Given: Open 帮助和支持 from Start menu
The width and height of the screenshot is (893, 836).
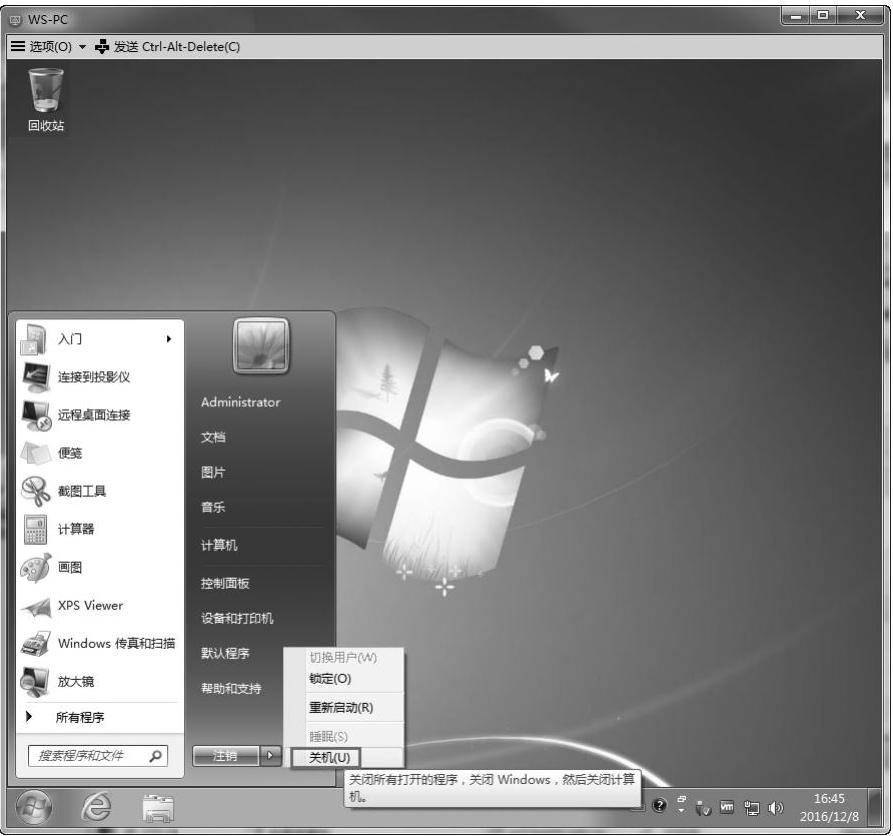Looking at the screenshot, I should tap(231, 689).
